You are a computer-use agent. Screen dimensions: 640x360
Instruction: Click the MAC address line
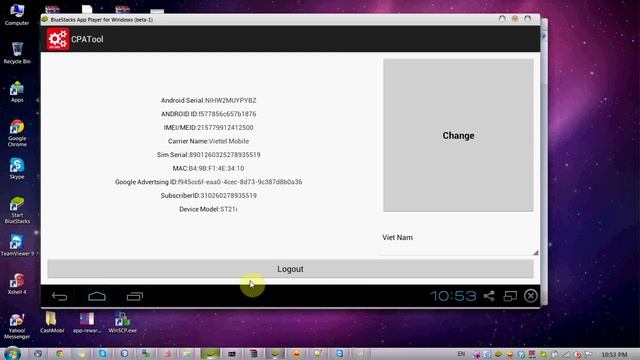[x=209, y=168]
